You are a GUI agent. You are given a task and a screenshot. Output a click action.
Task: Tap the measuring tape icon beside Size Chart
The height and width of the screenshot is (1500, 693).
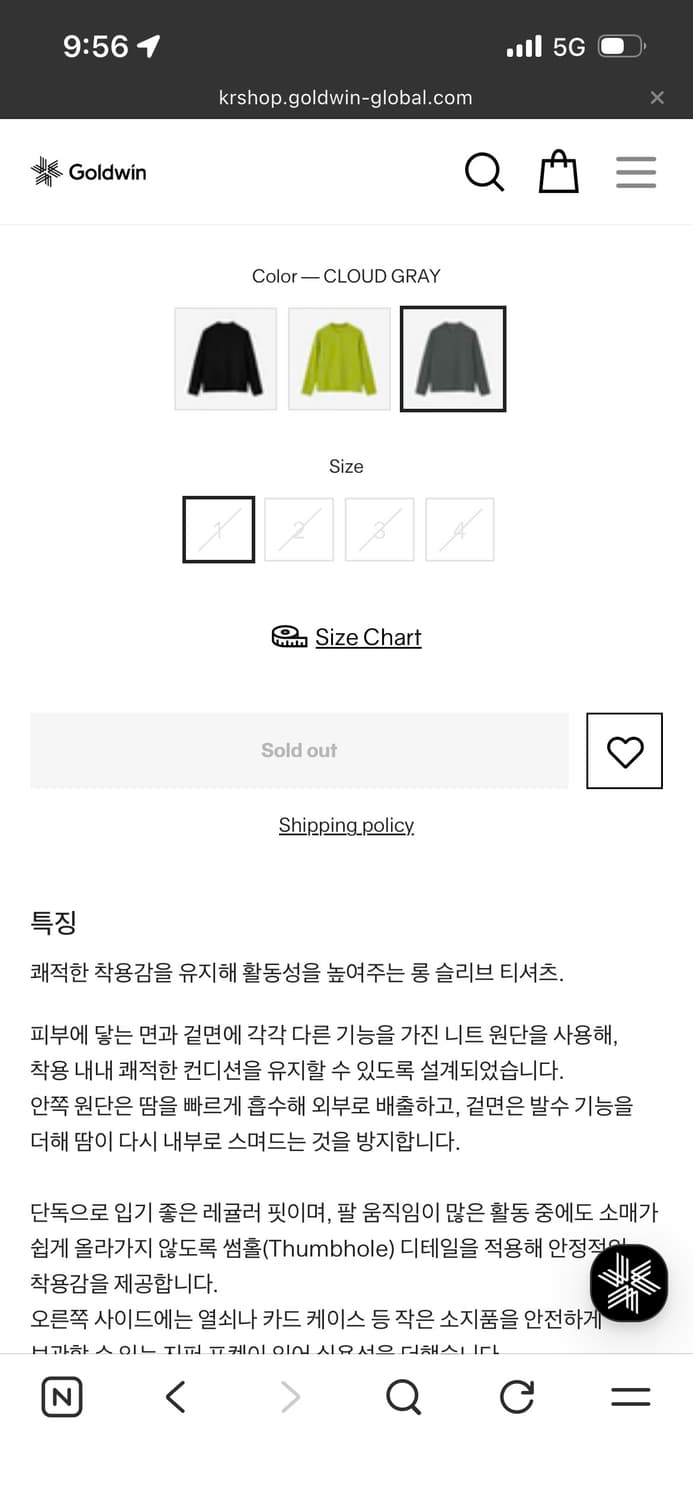(x=289, y=636)
